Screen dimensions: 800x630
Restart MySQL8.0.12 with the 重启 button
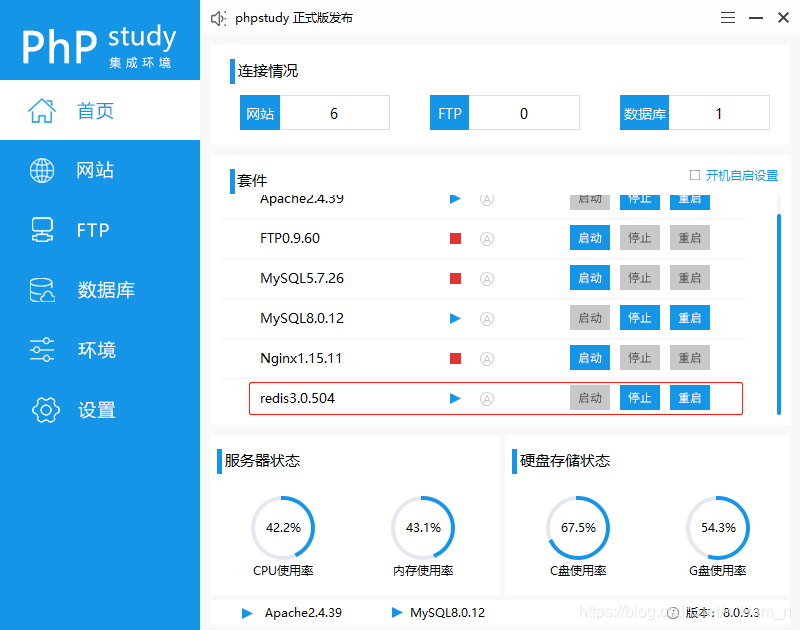690,318
